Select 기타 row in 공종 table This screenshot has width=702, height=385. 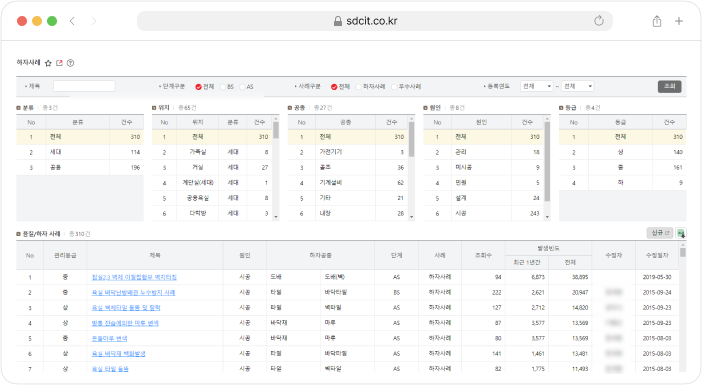pos(347,198)
